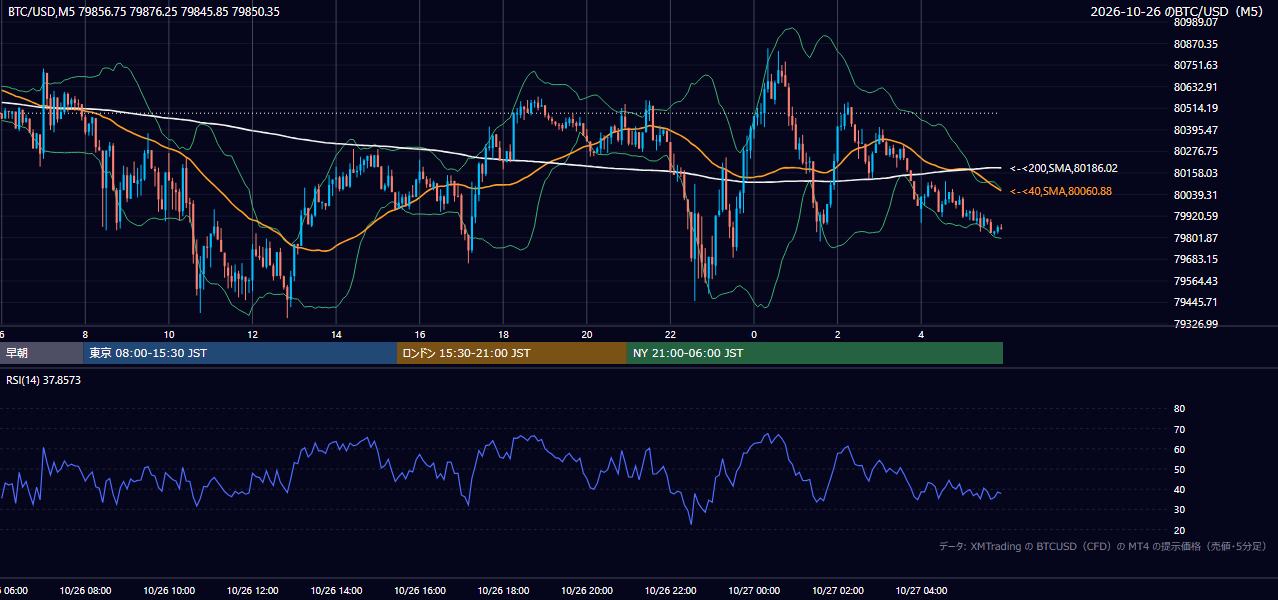Viewport: 1278px width, 600px height.
Task: Click the RSI 70 level axis label
Action: point(1179,429)
